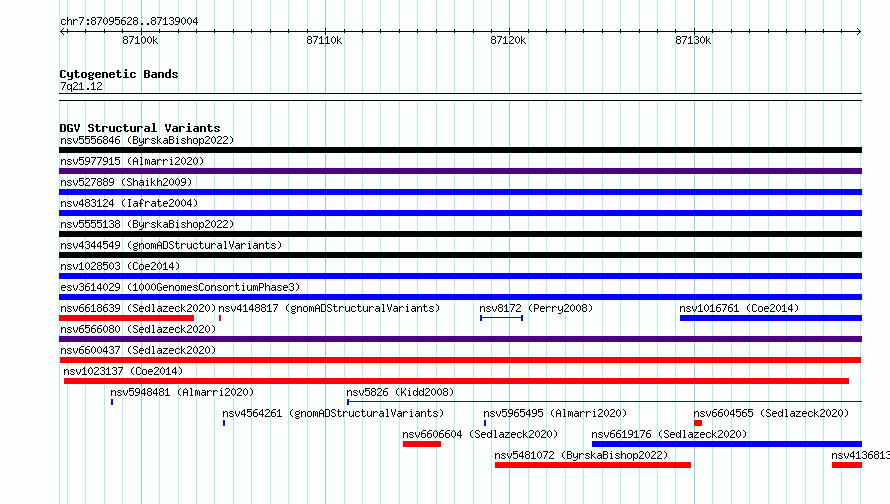
Task: Click the nsv6600437 (Sedlazeck2020) label
Action: (x=138, y=350)
